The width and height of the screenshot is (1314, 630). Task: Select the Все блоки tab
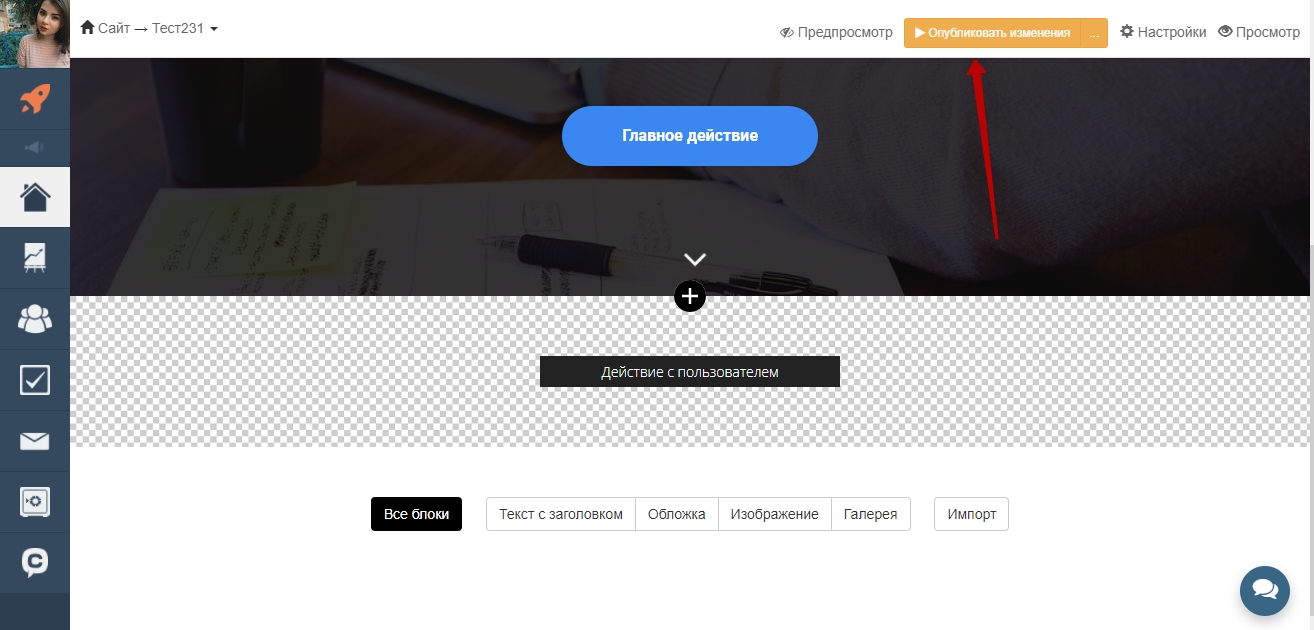click(x=416, y=514)
